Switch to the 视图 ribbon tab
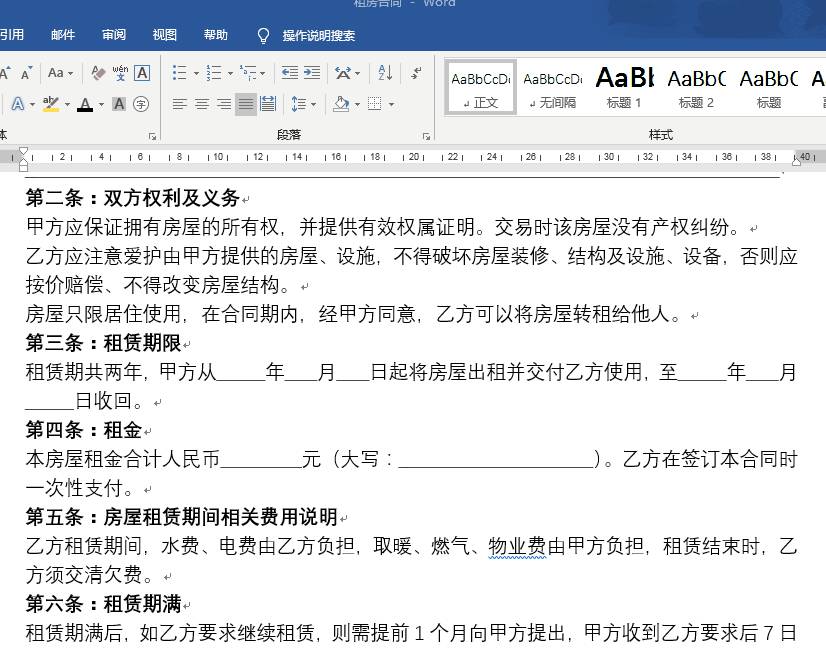The width and height of the screenshot is (826, 652). click(164, 34)
